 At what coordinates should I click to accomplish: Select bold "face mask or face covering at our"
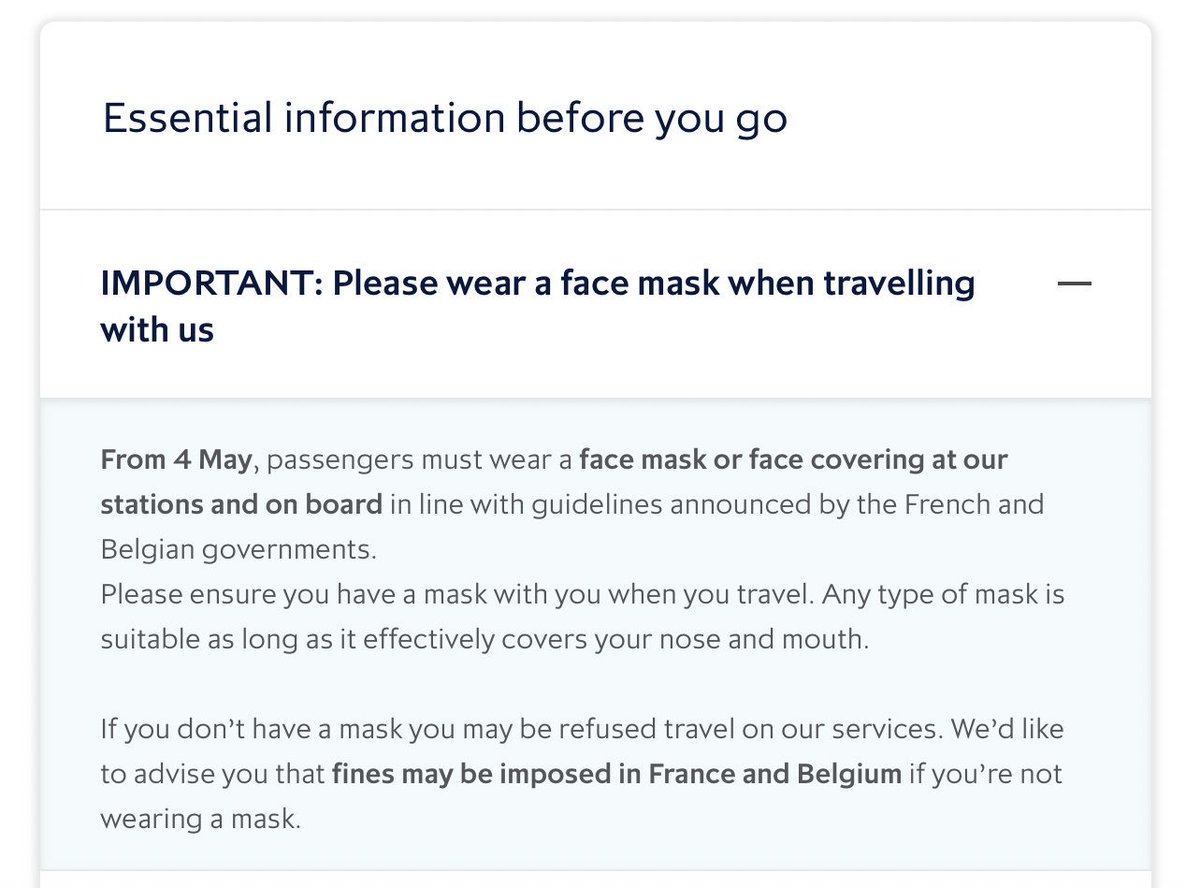point(793,460)
